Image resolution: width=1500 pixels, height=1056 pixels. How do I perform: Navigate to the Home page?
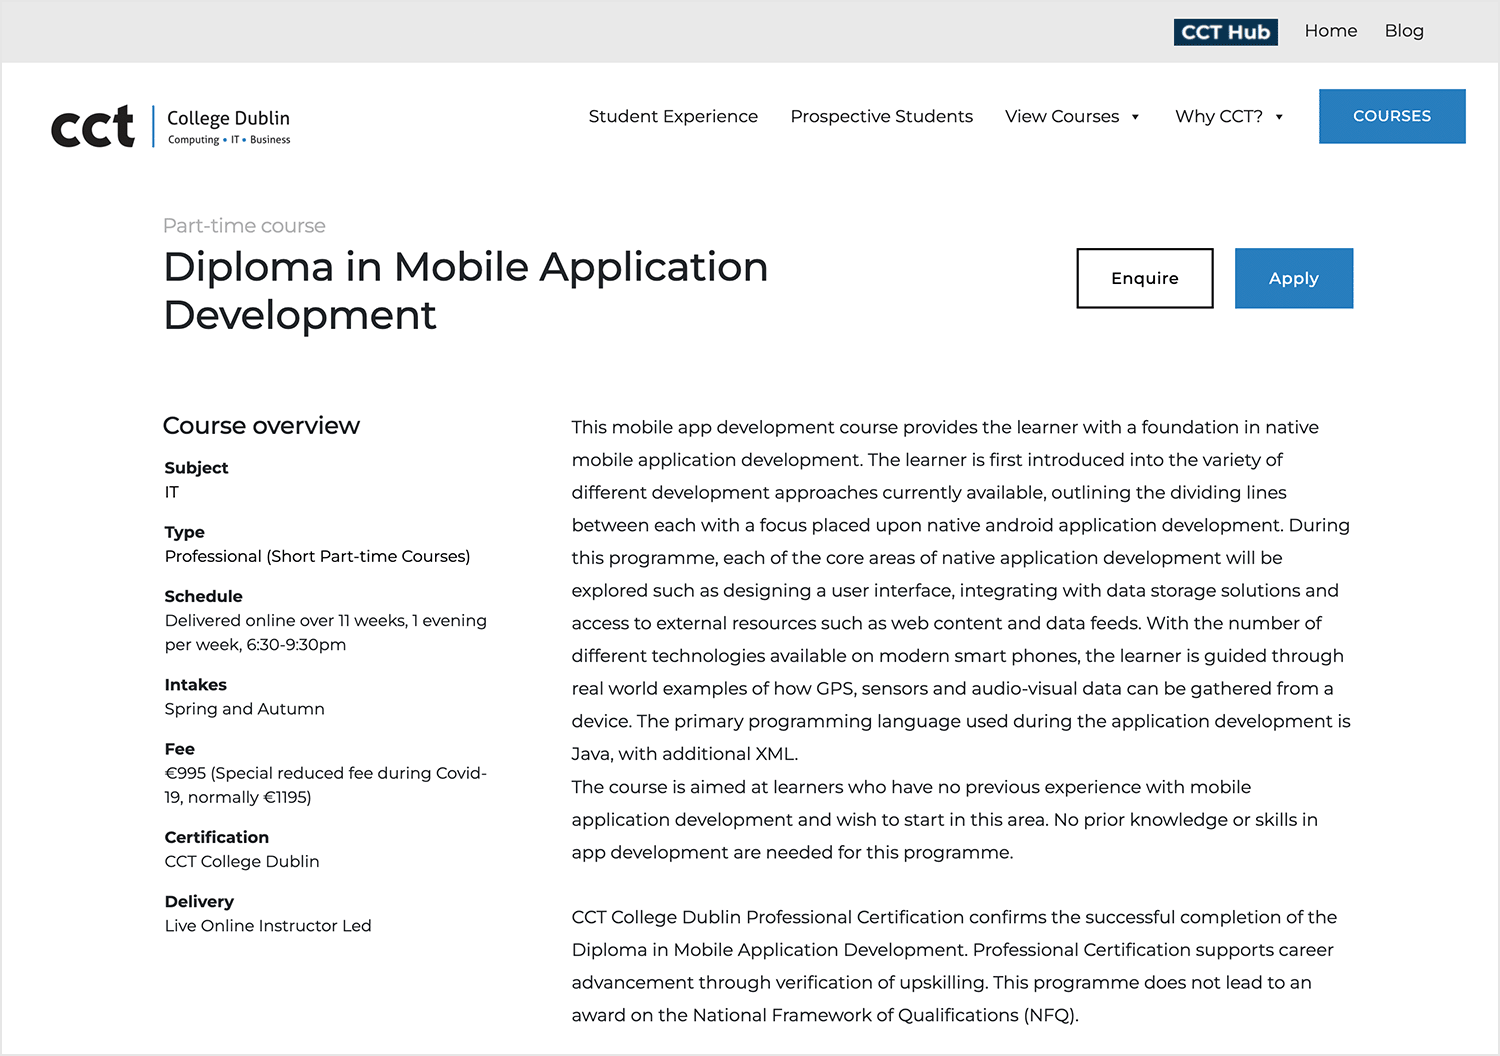click(1330, 31)
